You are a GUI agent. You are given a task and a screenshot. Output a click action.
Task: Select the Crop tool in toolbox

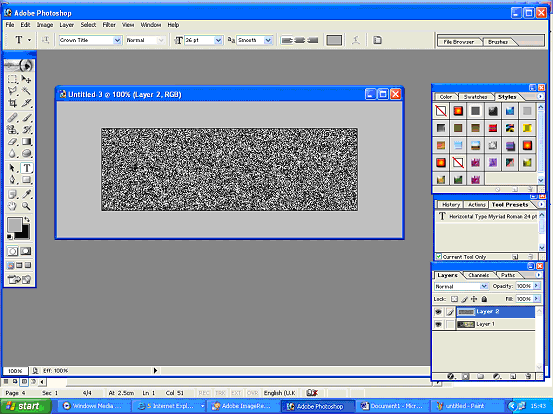[x=13, y=103]
